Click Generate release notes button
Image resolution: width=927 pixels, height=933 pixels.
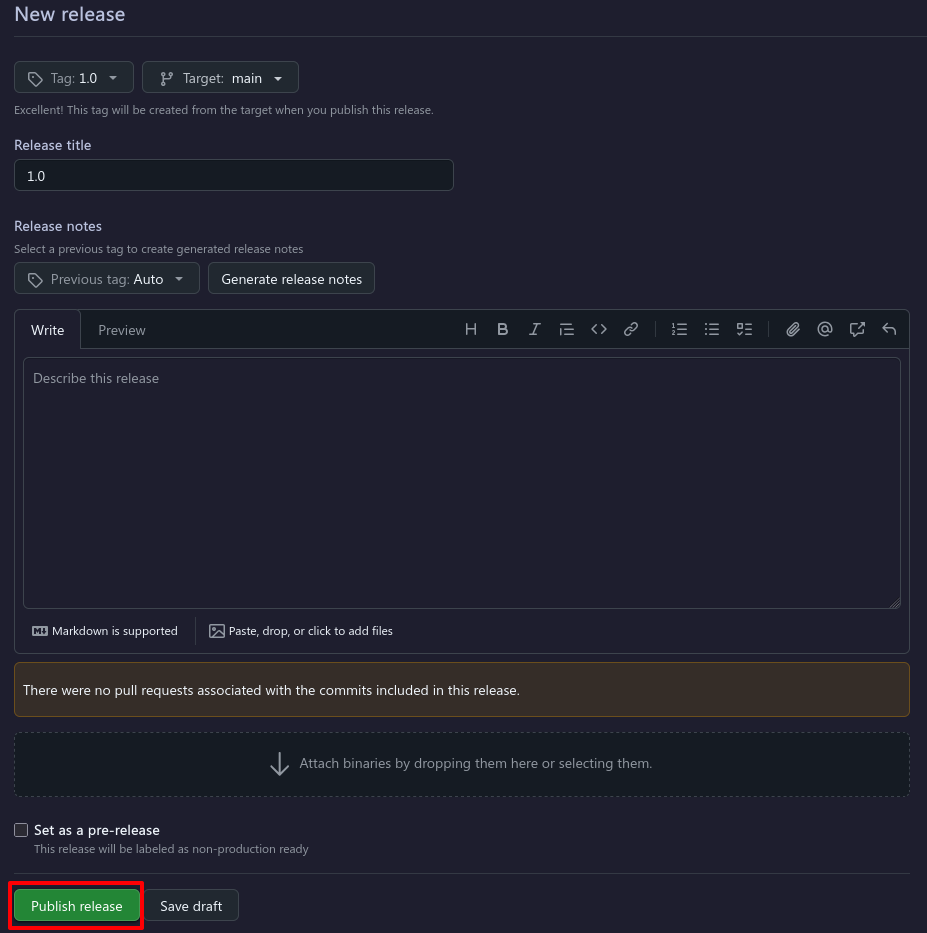point(292,279)
